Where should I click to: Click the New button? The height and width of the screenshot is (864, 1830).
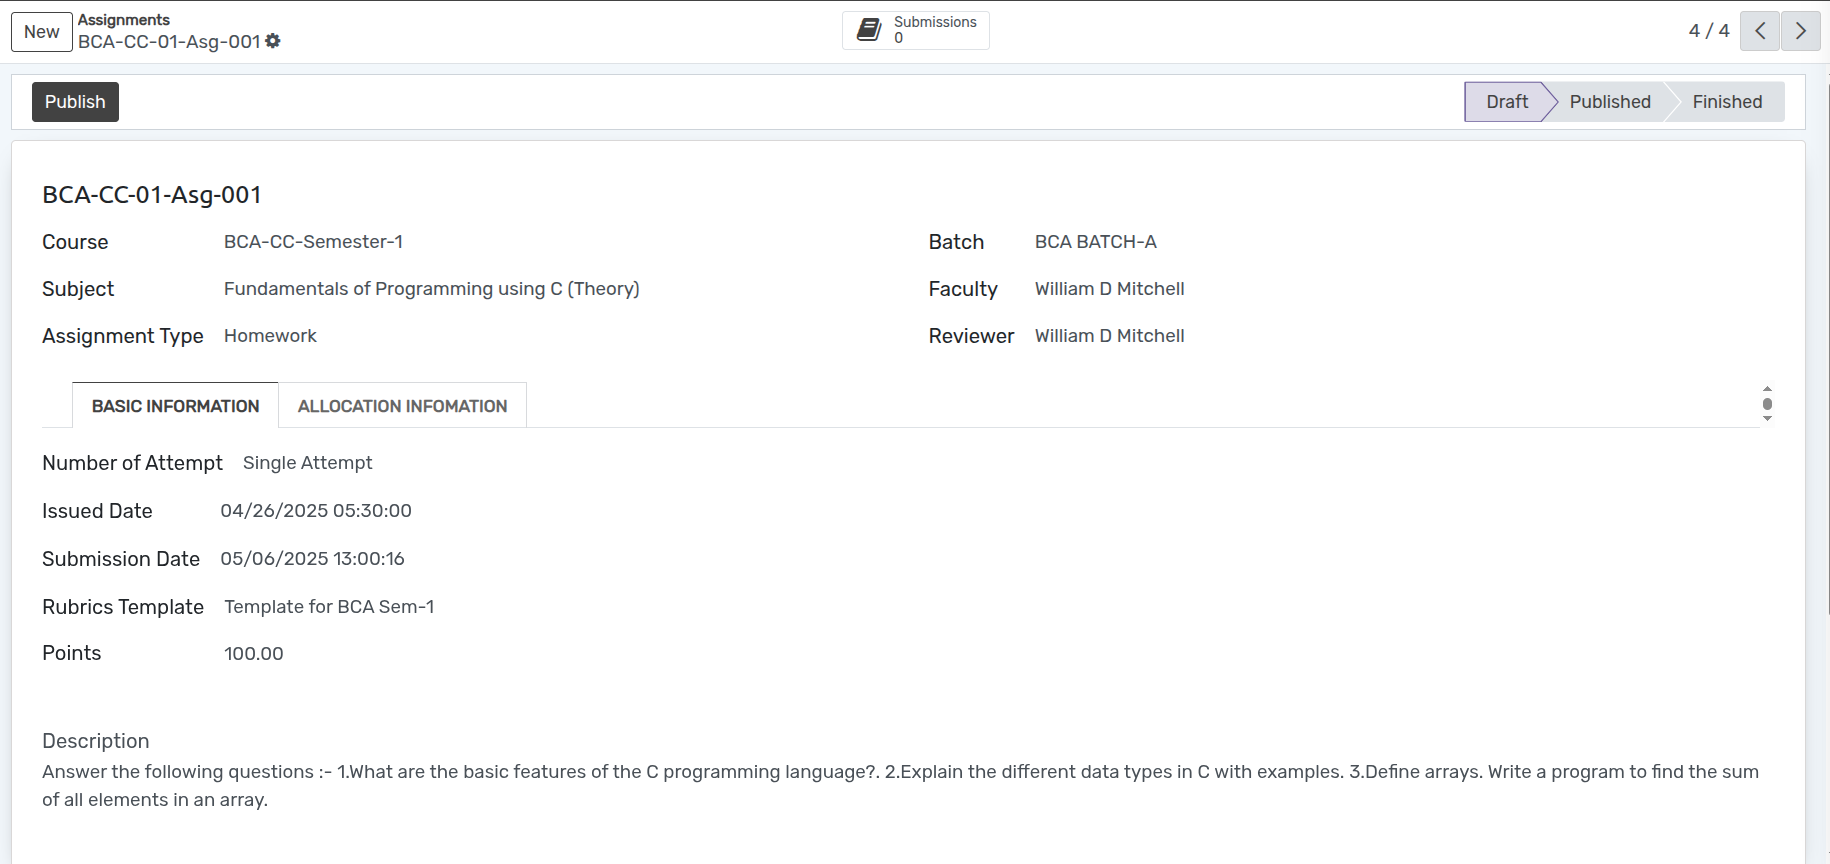[42, 32]
